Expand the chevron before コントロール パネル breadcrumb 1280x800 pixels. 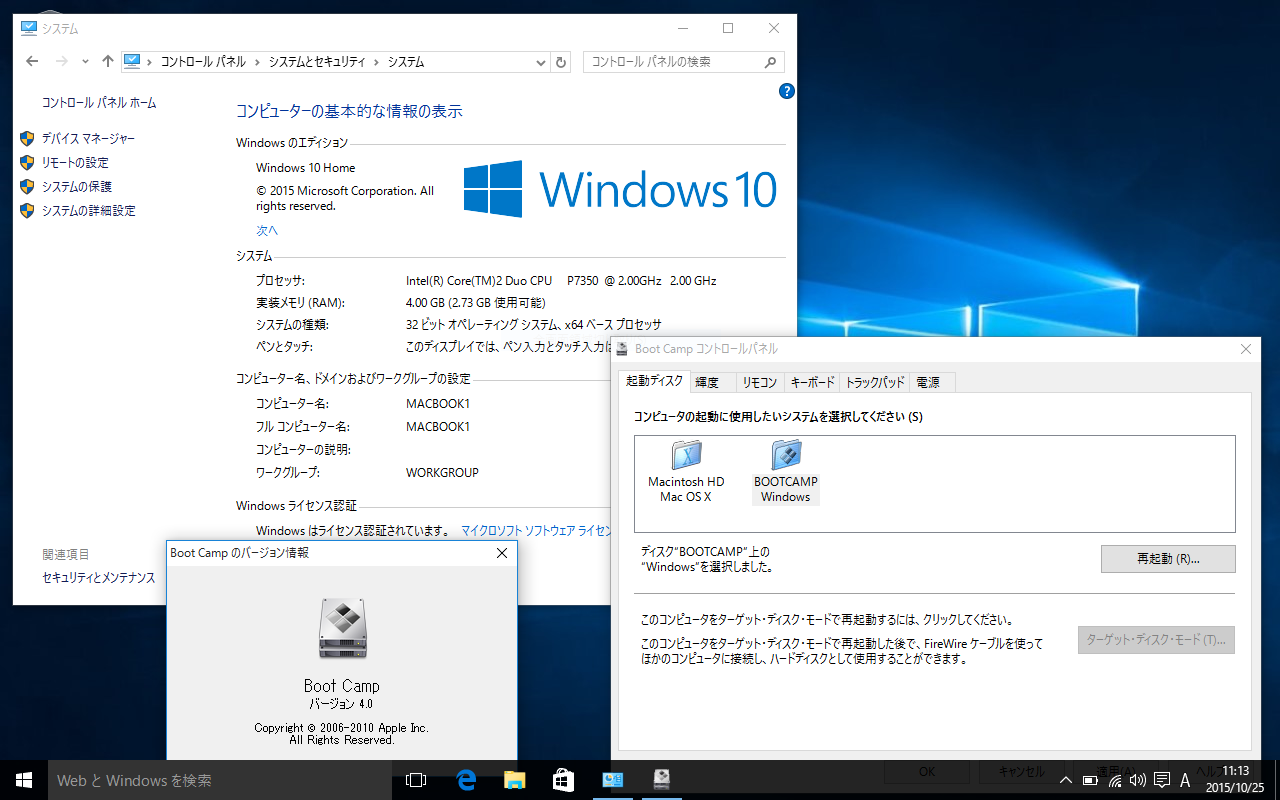[150, 62]
